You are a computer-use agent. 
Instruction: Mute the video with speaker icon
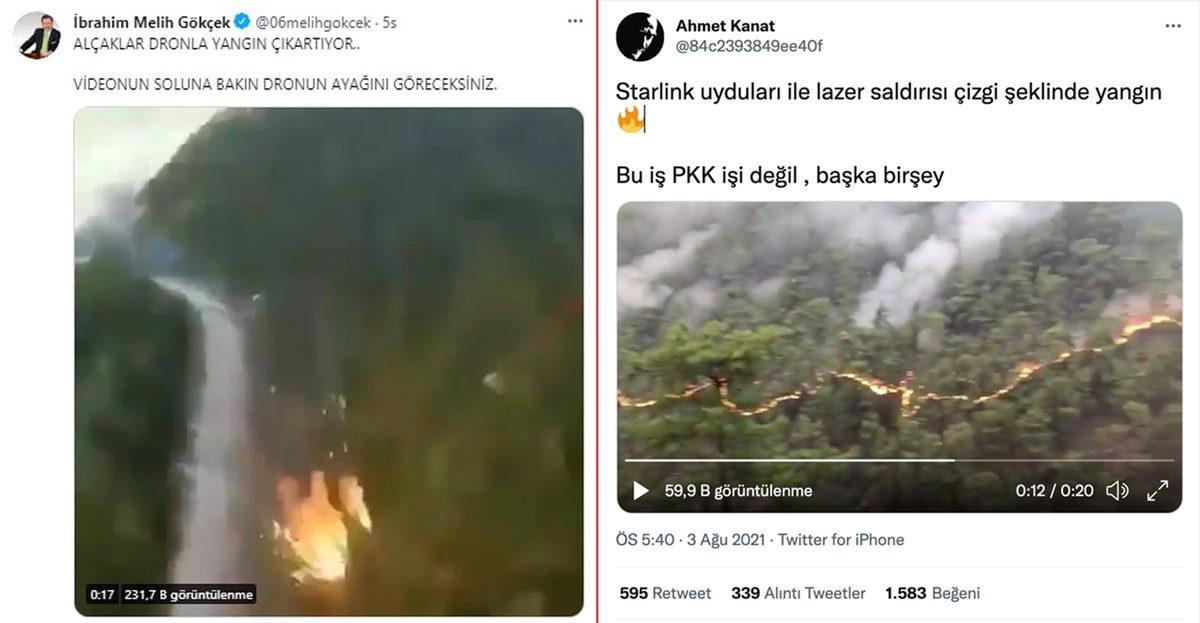[x=1117, y=490]
